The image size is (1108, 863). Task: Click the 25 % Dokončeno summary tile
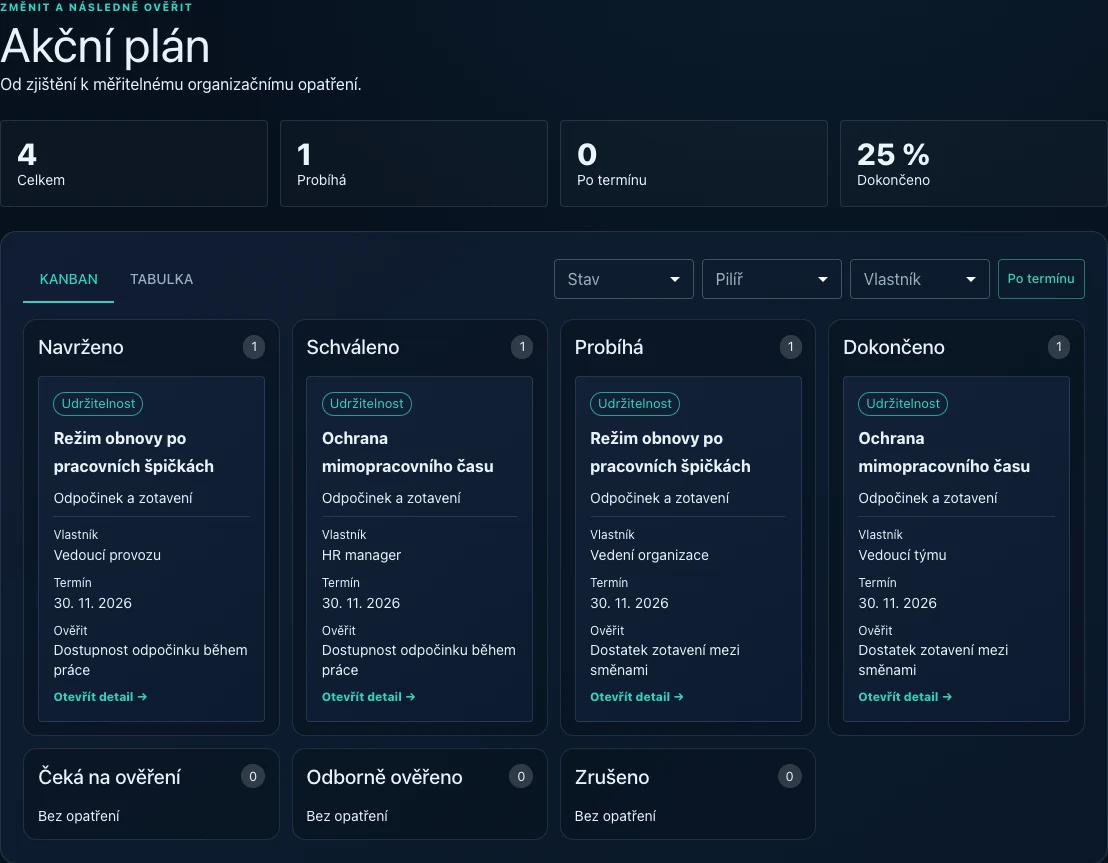(x=974, y=163)
